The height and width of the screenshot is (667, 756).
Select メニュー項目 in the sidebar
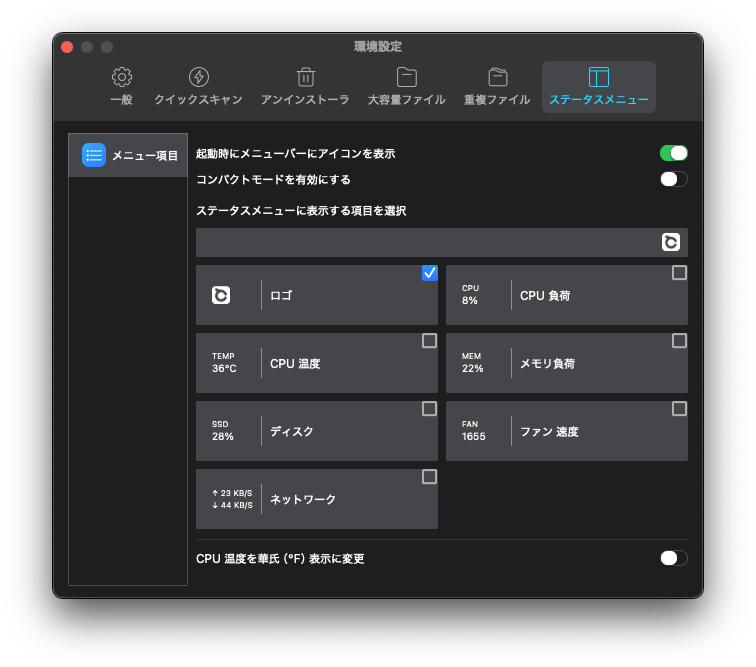coord(128,155)
